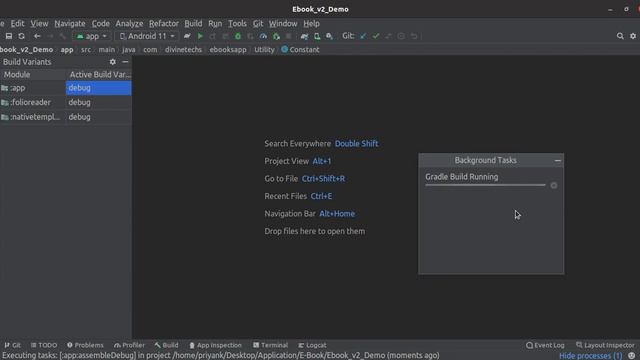Image resolution: width=640 pixels, height=360 pixels.
Task: Open the Terminal tool window tab
Action: [271, 345]
